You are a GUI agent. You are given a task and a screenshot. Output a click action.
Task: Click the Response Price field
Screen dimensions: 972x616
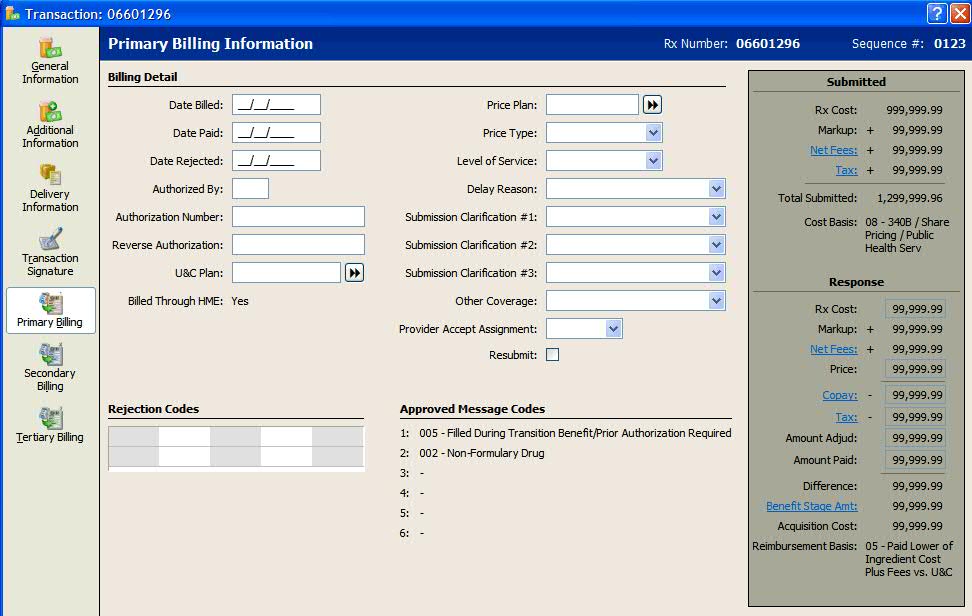click(915, 369)
